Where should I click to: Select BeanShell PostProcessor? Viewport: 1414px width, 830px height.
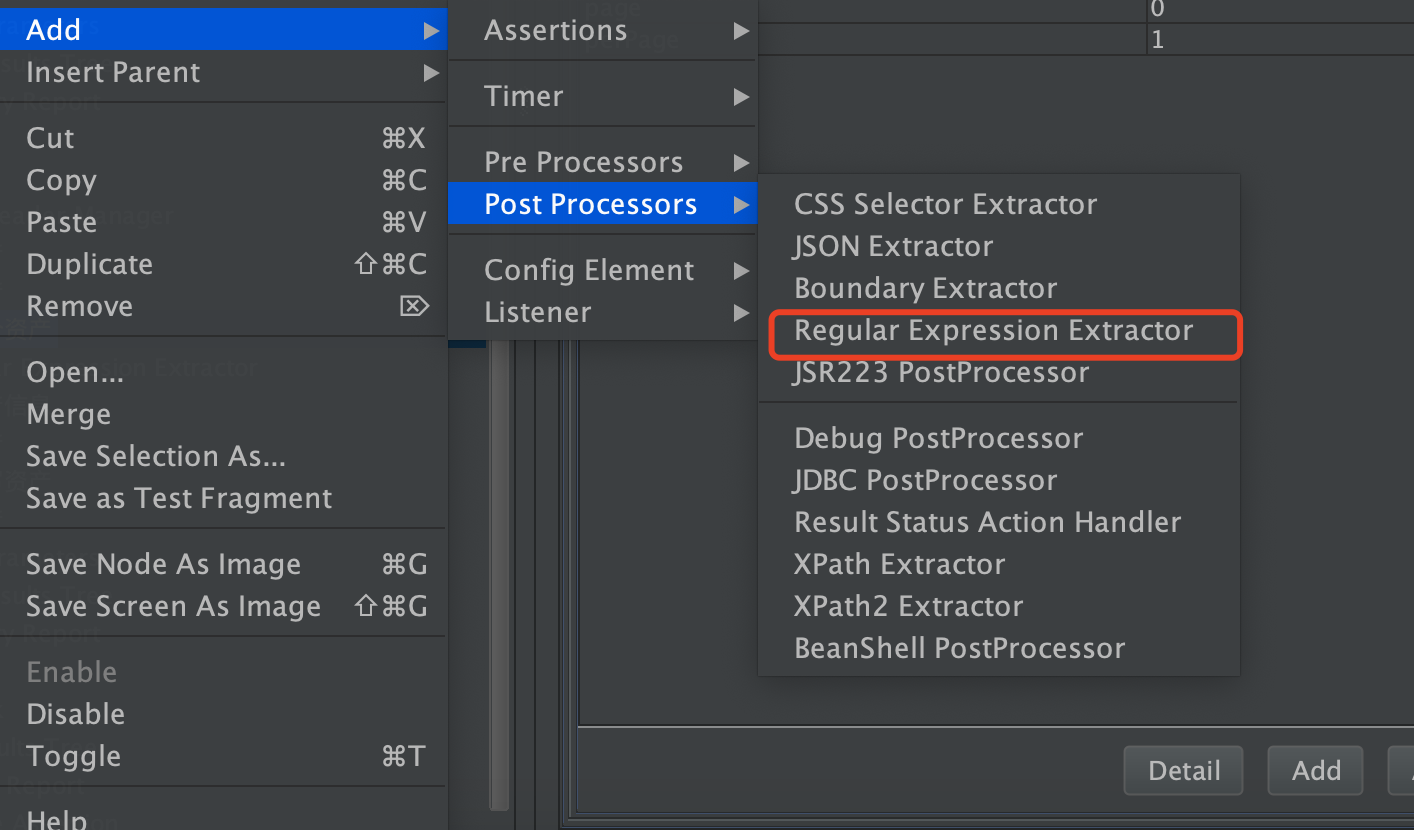[x=959, y=649]
